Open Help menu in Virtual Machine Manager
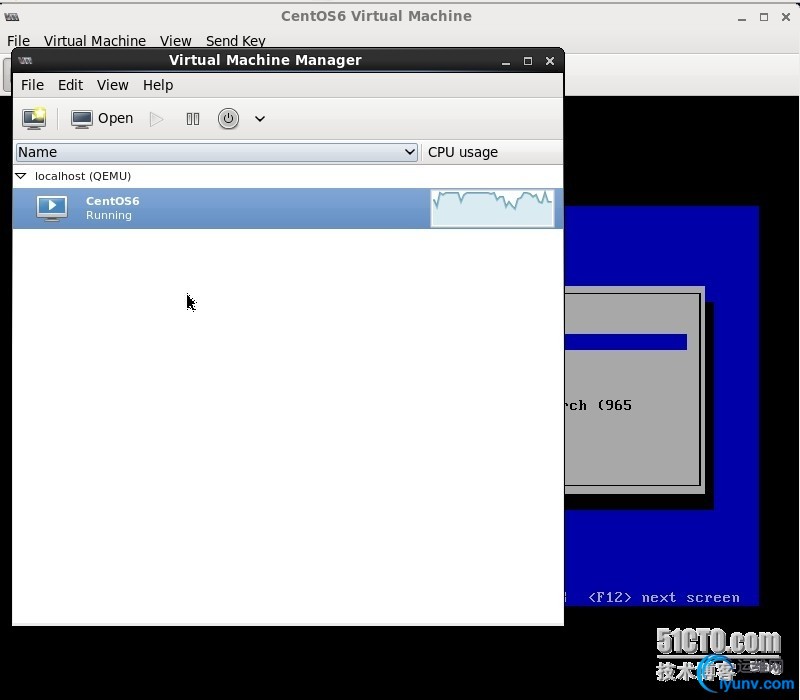The height and width of the screenshot is (700, 800). pos(158,85)
